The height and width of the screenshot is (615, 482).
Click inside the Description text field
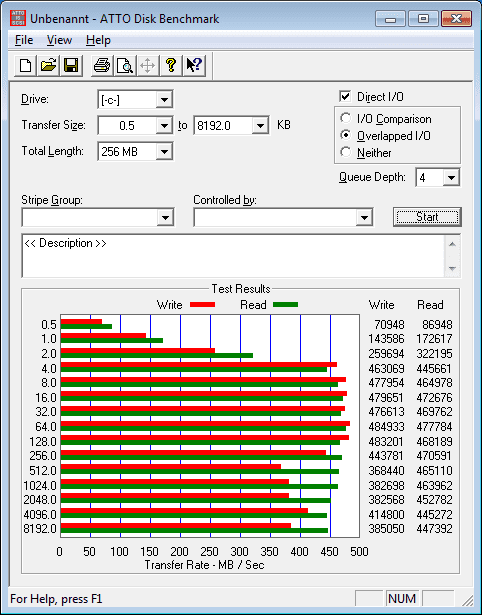[233, 256]
